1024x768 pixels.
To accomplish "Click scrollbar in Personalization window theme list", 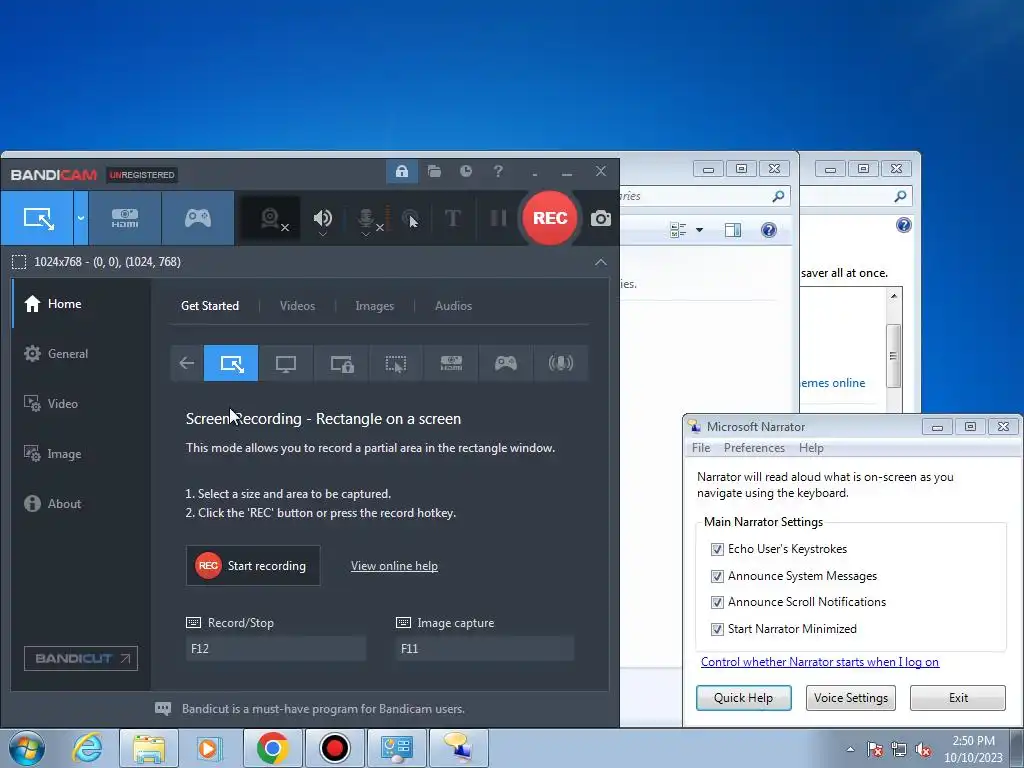I will [893, 356].
